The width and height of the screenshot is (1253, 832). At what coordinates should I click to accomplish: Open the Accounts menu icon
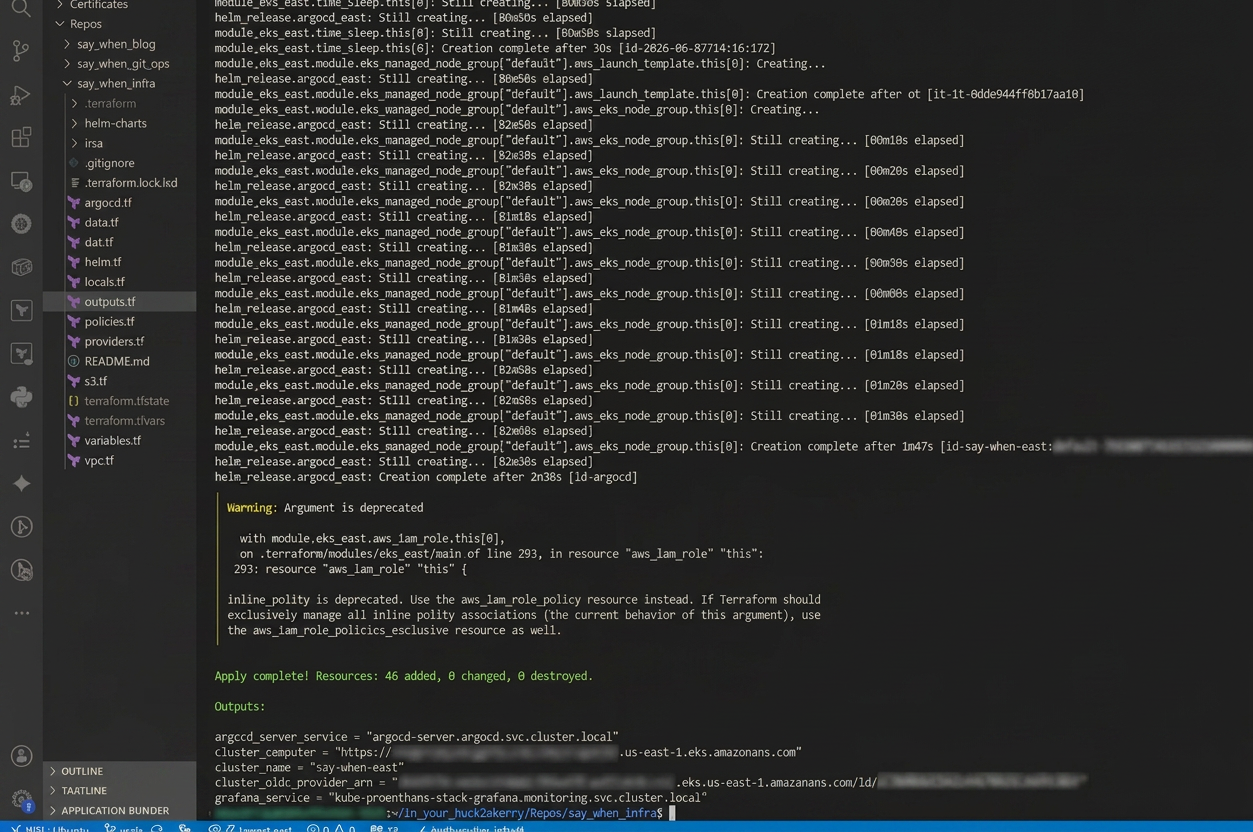coord(21,756)
